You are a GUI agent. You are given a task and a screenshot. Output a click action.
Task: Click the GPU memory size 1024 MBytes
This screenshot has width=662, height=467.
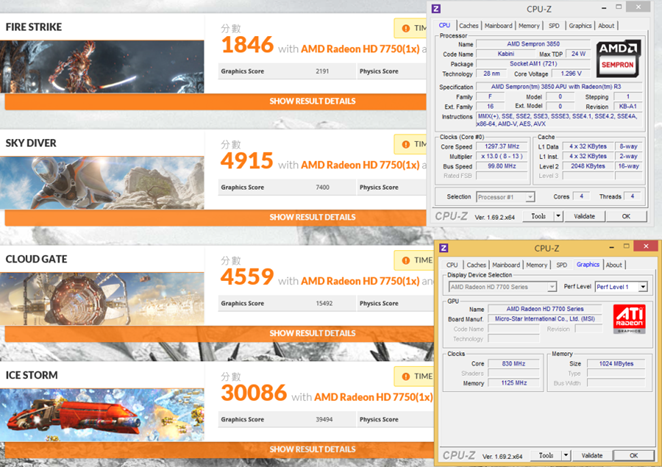point(616,364)
